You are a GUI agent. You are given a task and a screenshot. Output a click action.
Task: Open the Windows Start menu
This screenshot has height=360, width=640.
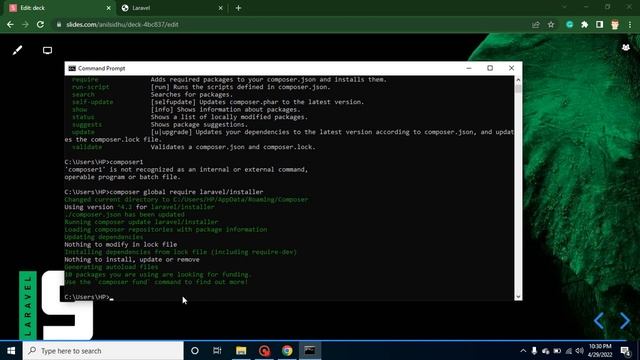tap(11, 351)
